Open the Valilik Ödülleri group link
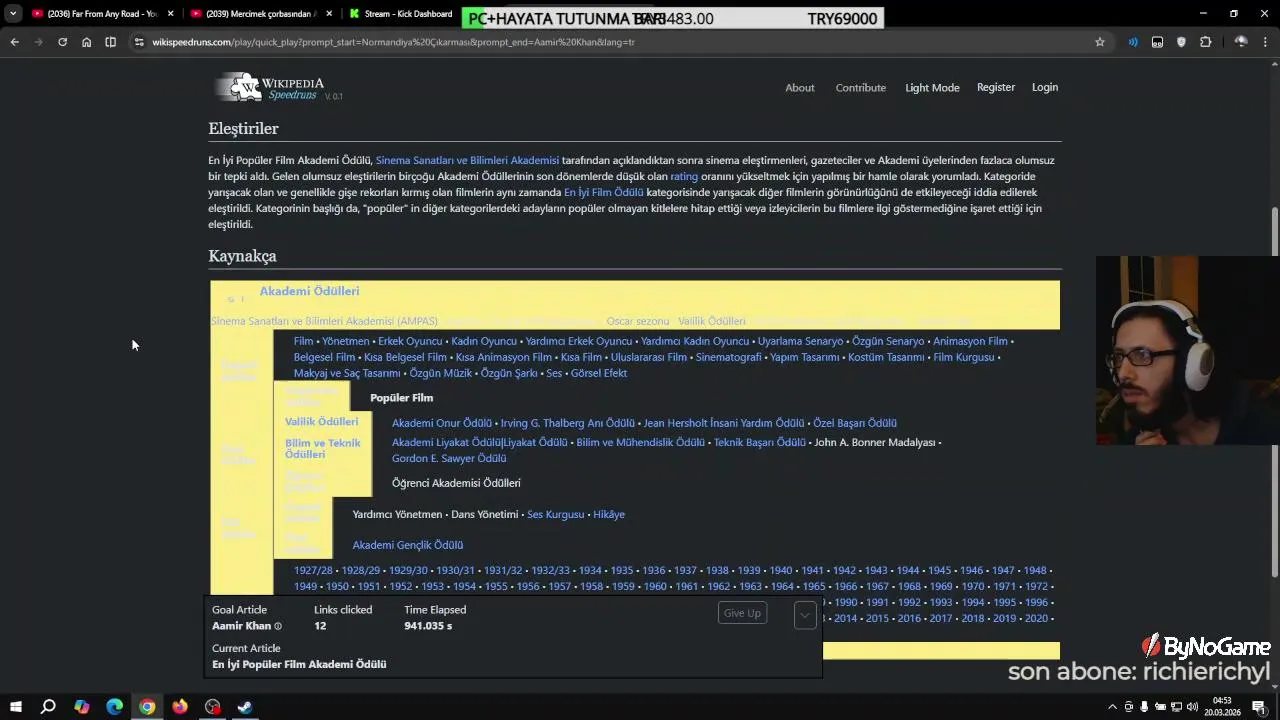The height and width of the screenshot is (720, 1280). pyautogui.click(x=321, y=422)
